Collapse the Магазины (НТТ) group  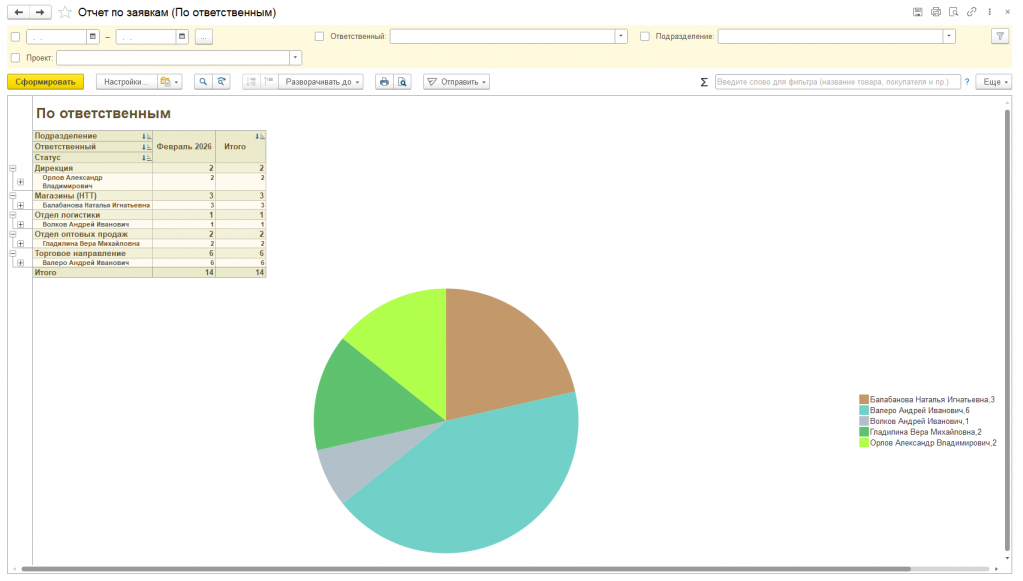tap(12, 196)
